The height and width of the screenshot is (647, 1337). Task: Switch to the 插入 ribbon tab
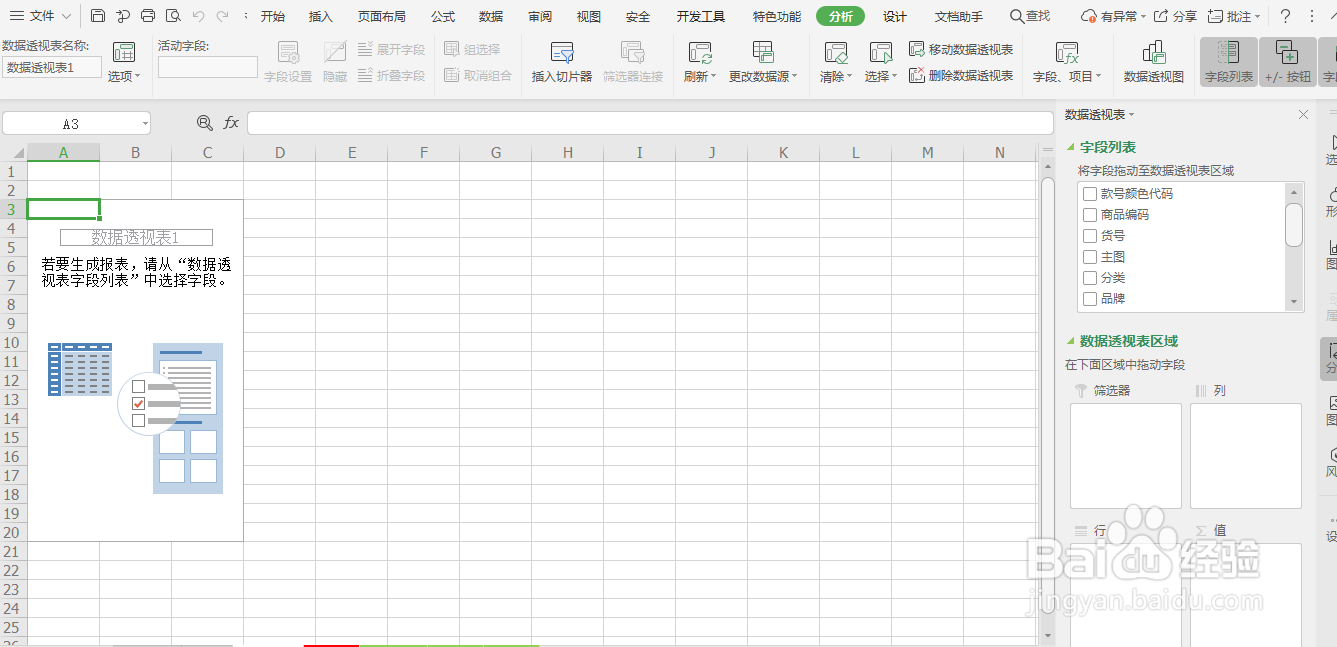click(x=321, y=16)
